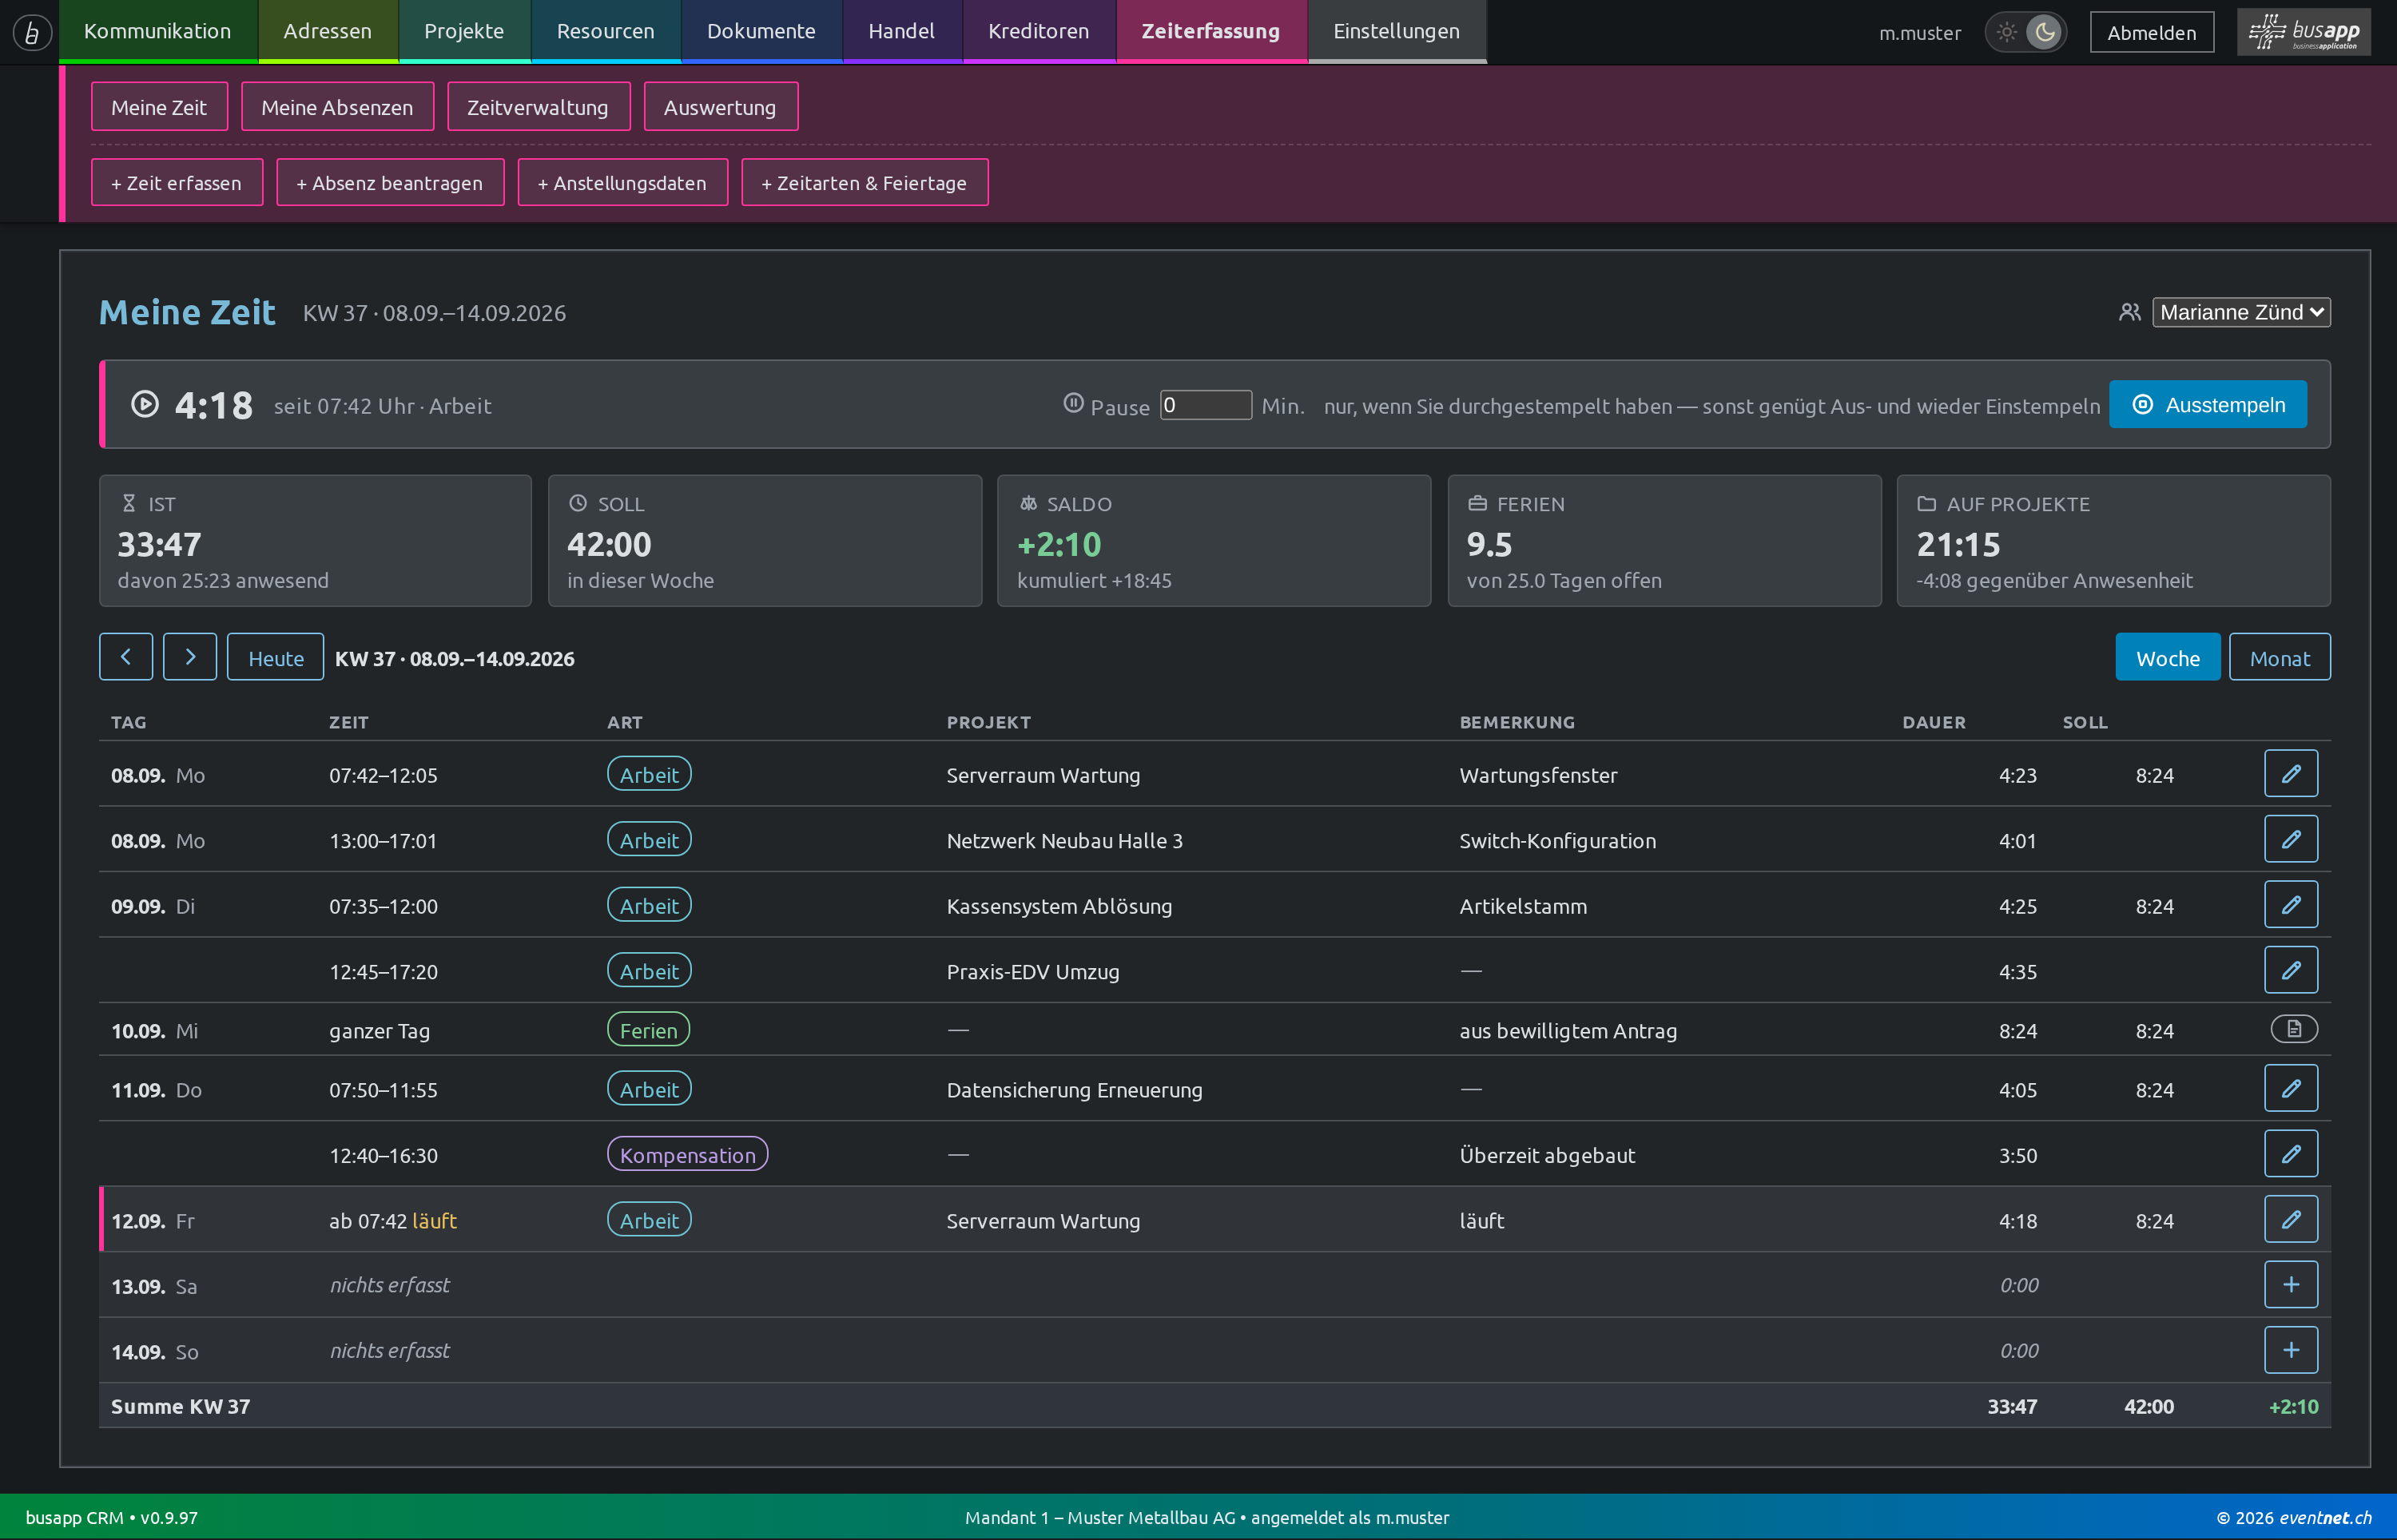Open the Marianne Zünd employee dropdown

tap(2240, 312)
